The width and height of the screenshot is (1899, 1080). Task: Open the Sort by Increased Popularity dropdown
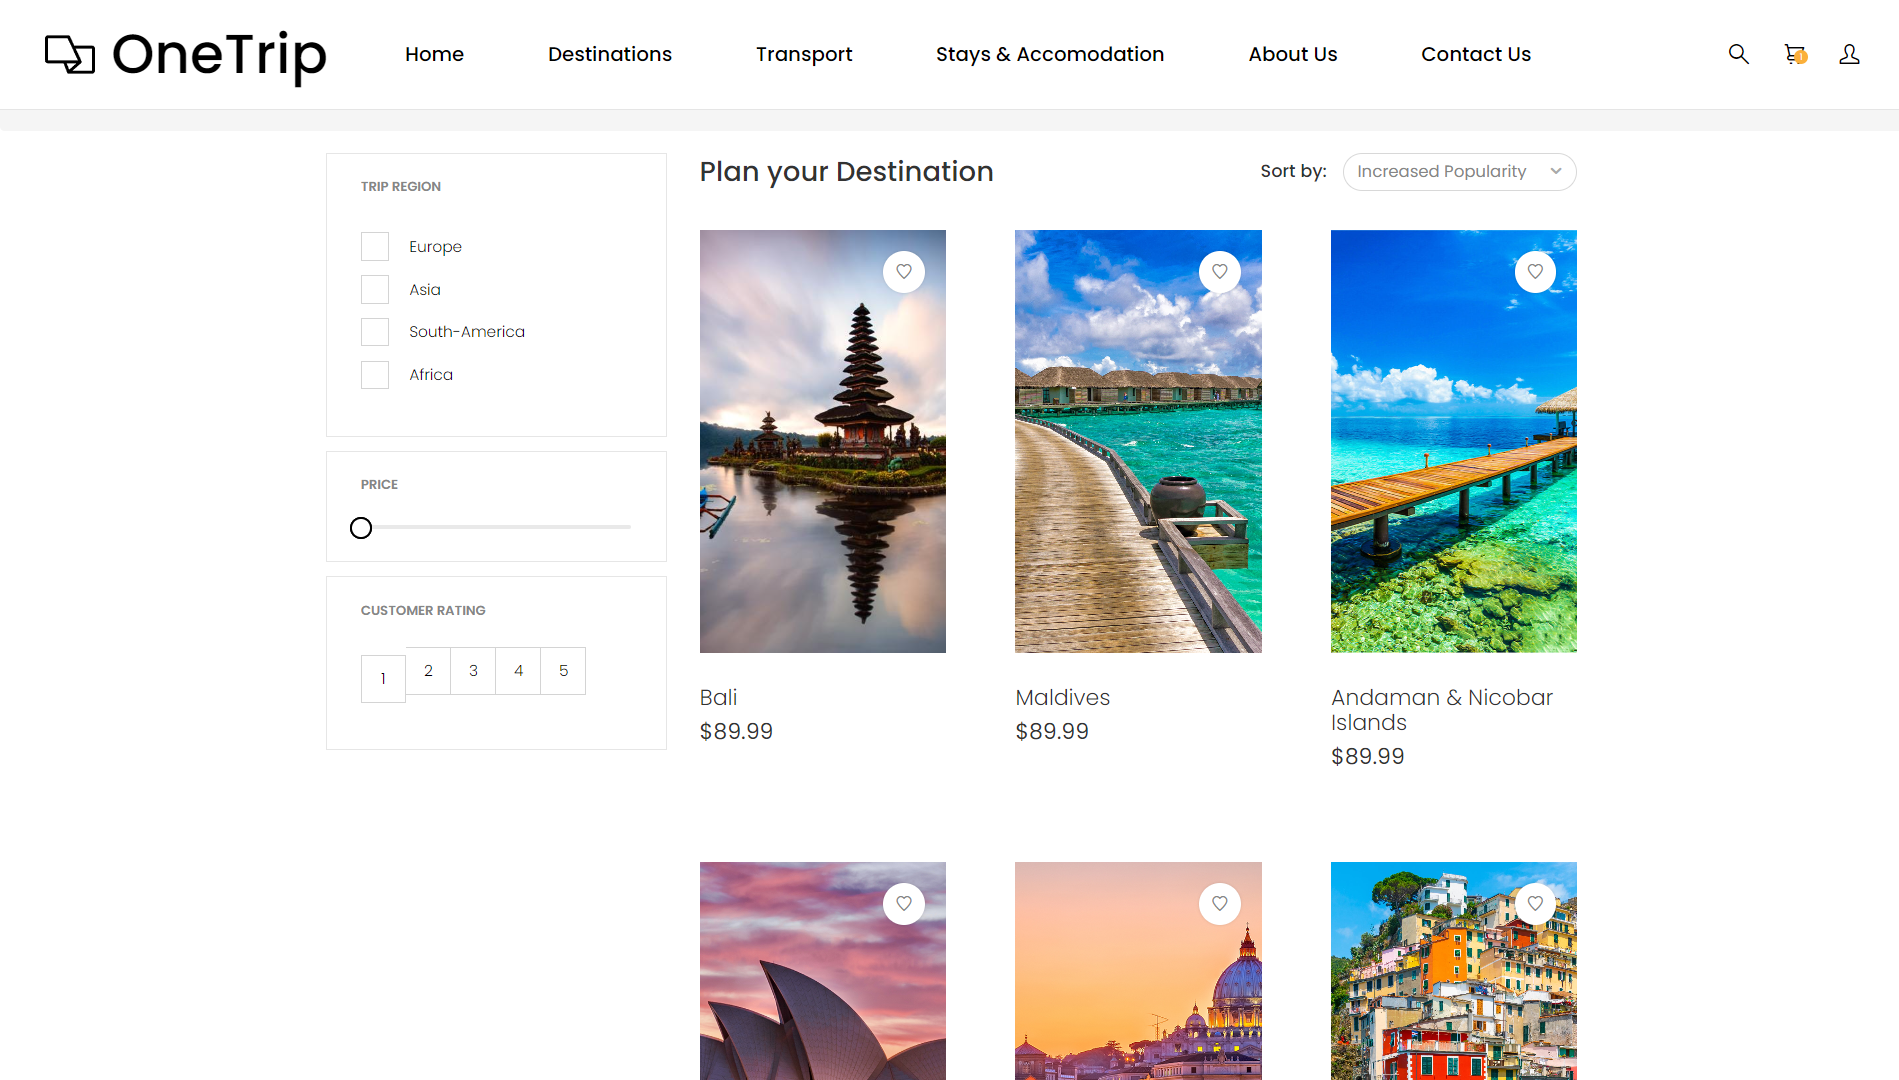click(x=1459, y=171)
